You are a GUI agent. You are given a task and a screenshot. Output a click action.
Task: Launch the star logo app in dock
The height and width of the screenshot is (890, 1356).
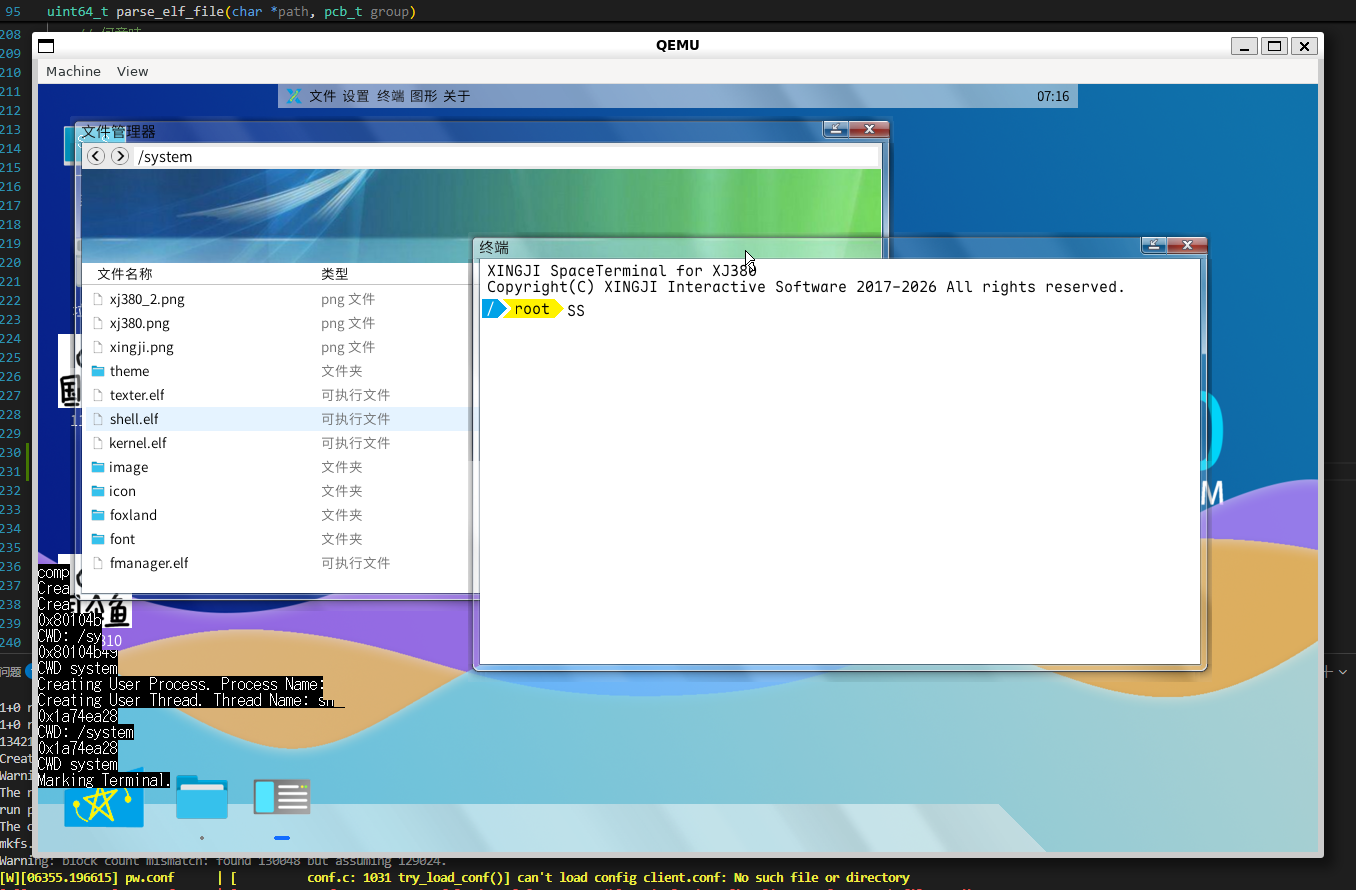[x=103, y=803]
